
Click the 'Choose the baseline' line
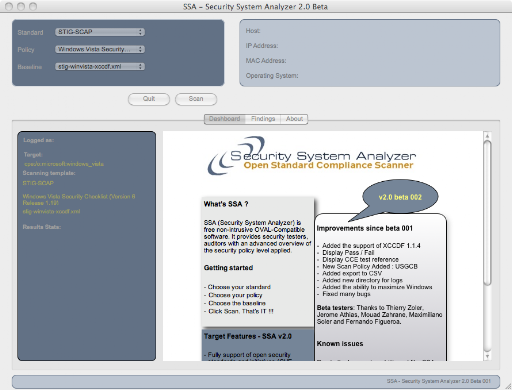coord(235,303)
